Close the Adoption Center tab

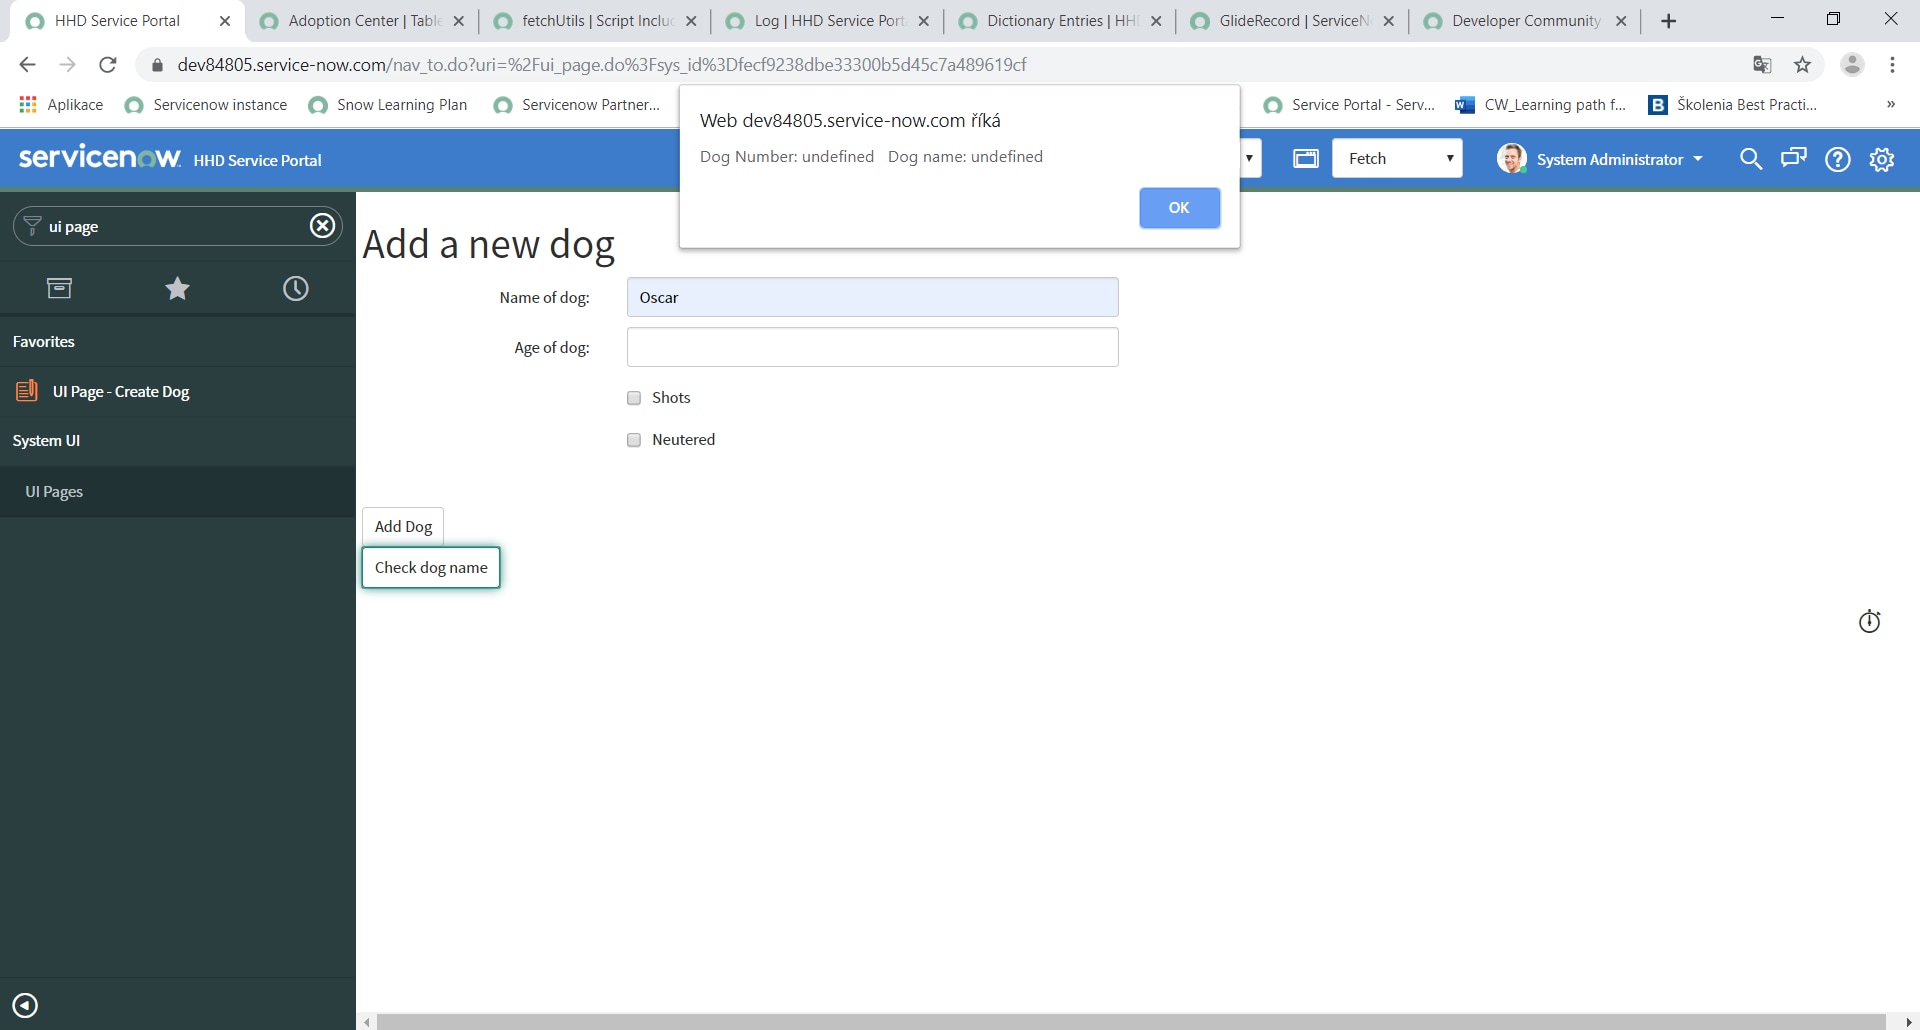coord(458,21)
